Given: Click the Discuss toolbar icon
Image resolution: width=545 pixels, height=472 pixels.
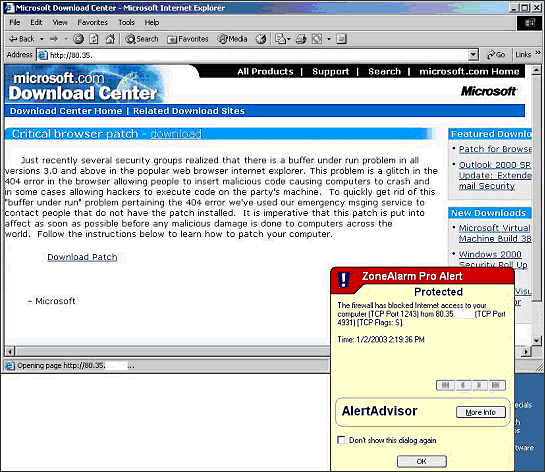Looking at the screenshot, I should point(341,39).
